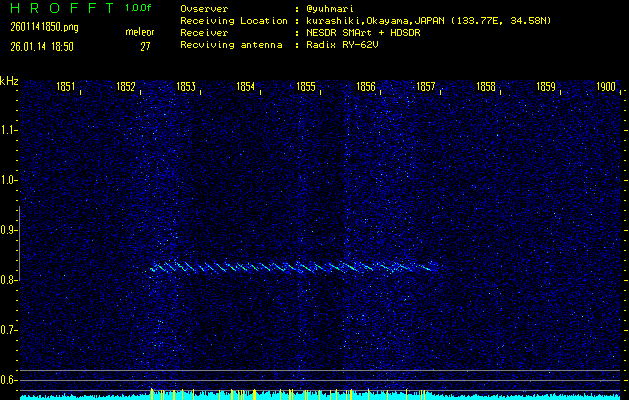The height and width of the screenshot is (400, 629).
Task: Click the observer name @yuhmari
Action: tap(330, 9)
